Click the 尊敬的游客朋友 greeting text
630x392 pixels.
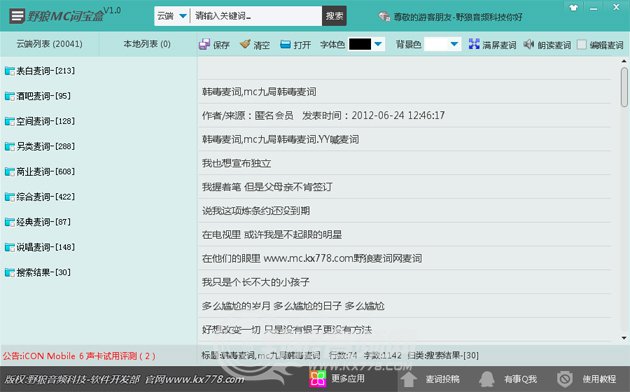[458, 17]
